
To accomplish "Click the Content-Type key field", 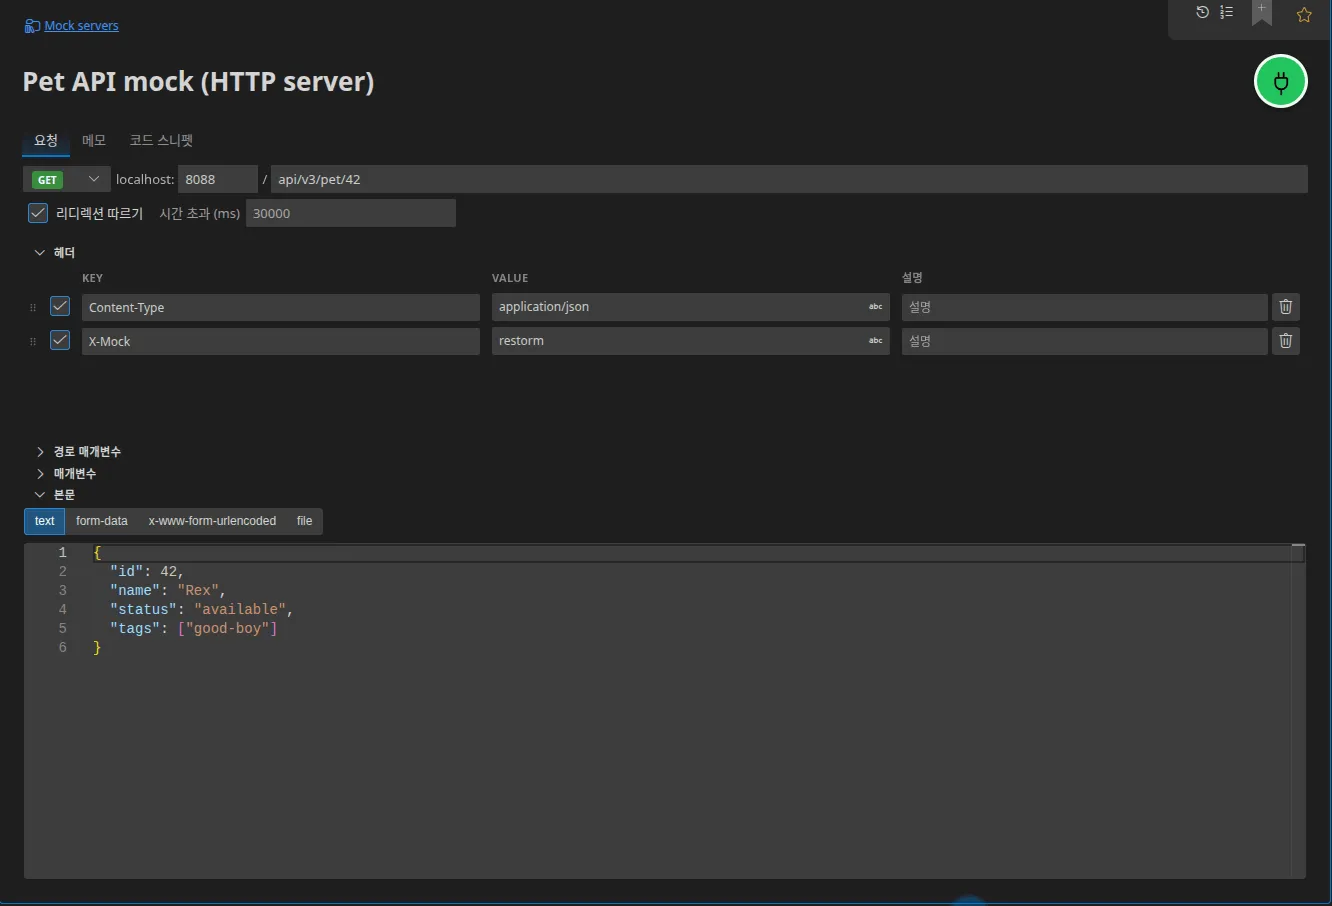I will 281,307.
